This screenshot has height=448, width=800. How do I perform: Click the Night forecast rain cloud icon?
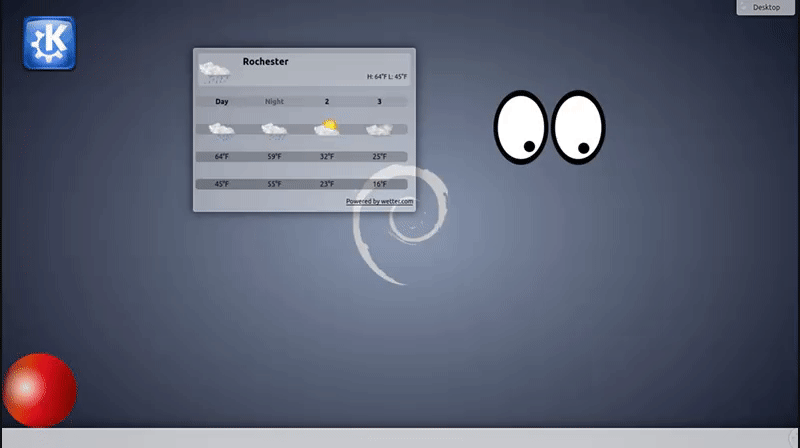coord(274,129)
